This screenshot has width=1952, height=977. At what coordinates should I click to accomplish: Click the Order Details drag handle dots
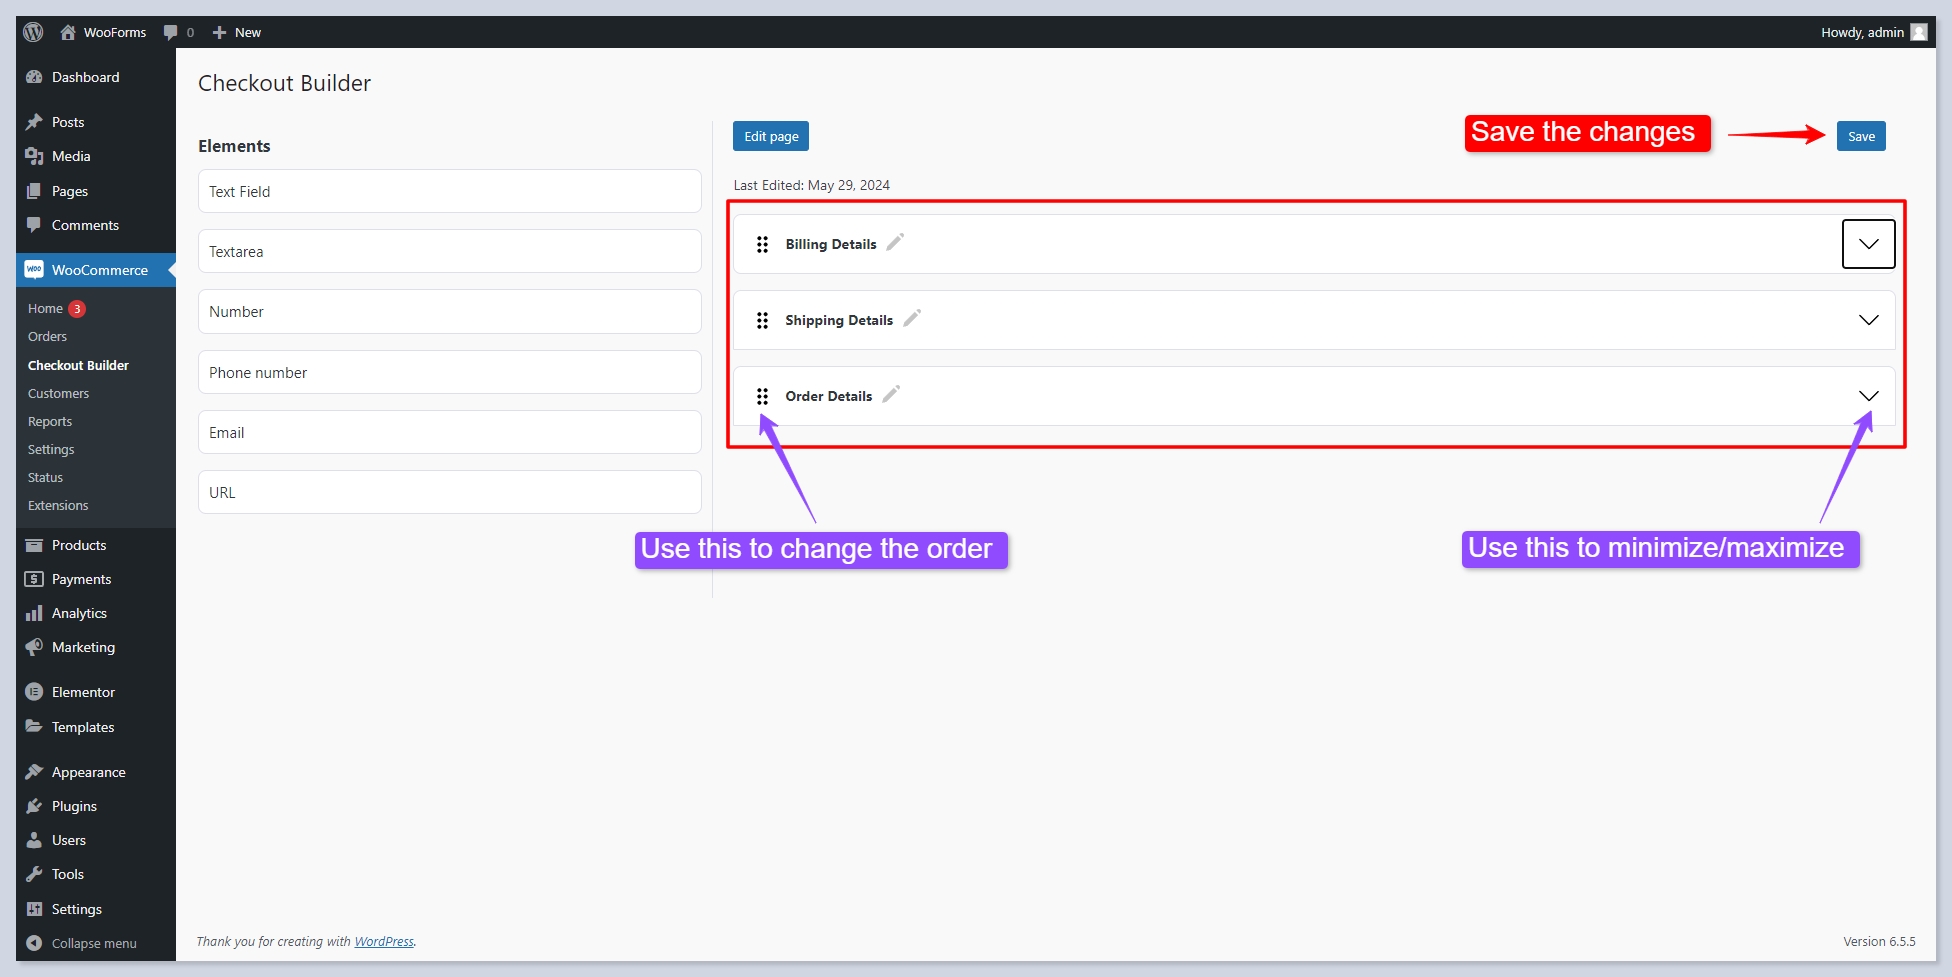coord(762,396)
